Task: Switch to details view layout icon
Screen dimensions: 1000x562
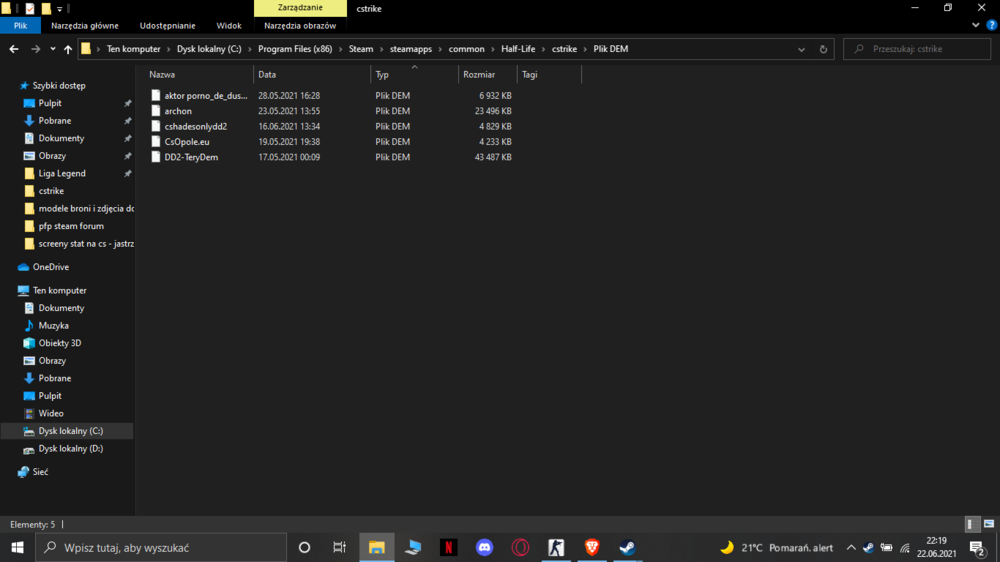Action: (x=971, y=524)
